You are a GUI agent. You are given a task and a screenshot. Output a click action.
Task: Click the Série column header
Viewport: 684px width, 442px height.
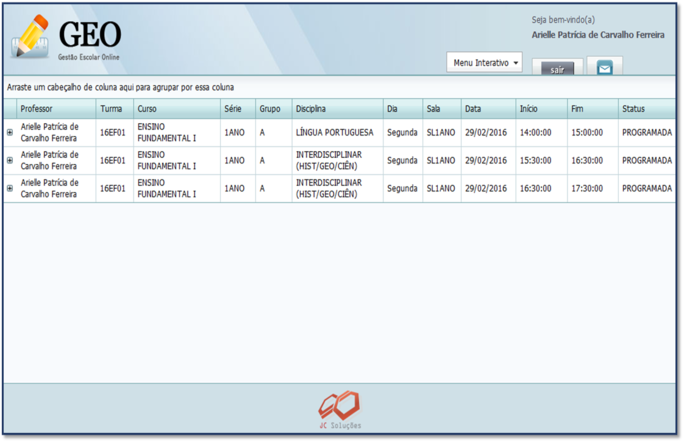(238, 109)
